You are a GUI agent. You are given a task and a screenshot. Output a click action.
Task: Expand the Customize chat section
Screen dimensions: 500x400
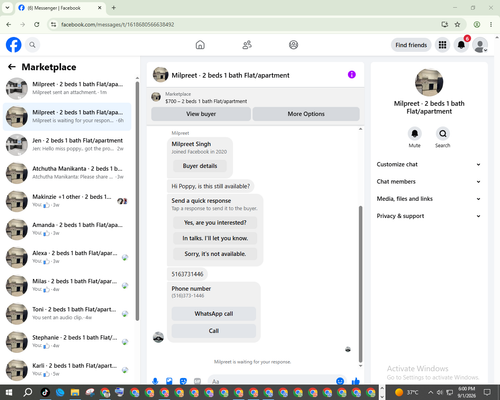coord(429,164)
